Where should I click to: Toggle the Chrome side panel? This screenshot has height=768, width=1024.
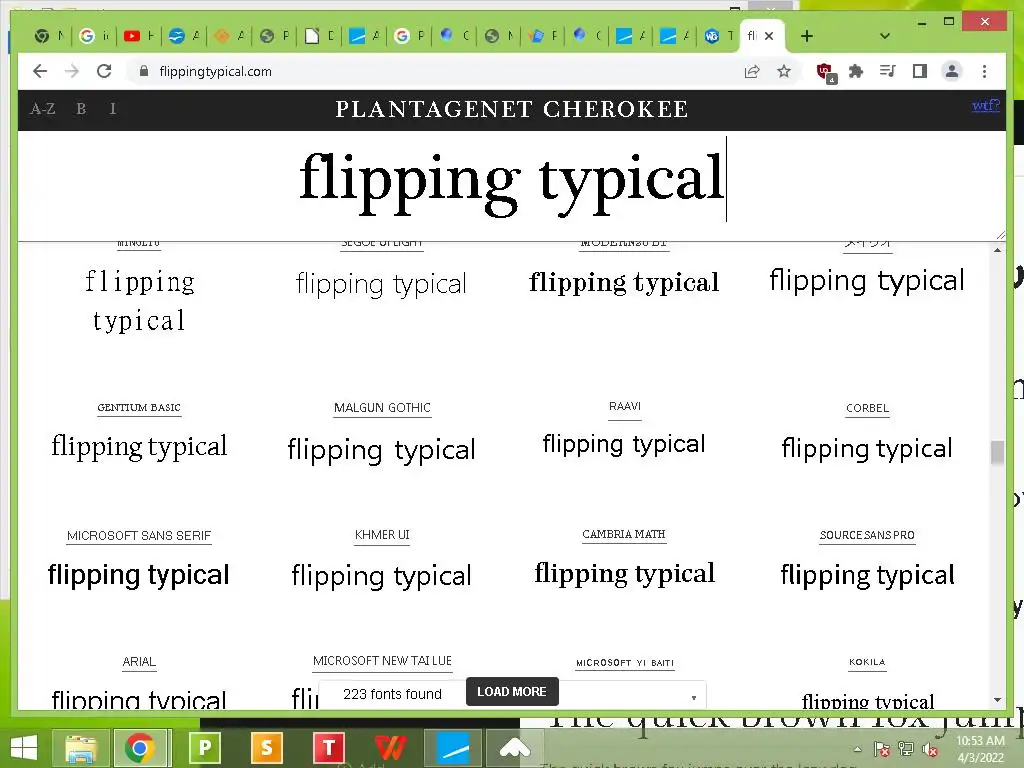(x=920, y=71)
